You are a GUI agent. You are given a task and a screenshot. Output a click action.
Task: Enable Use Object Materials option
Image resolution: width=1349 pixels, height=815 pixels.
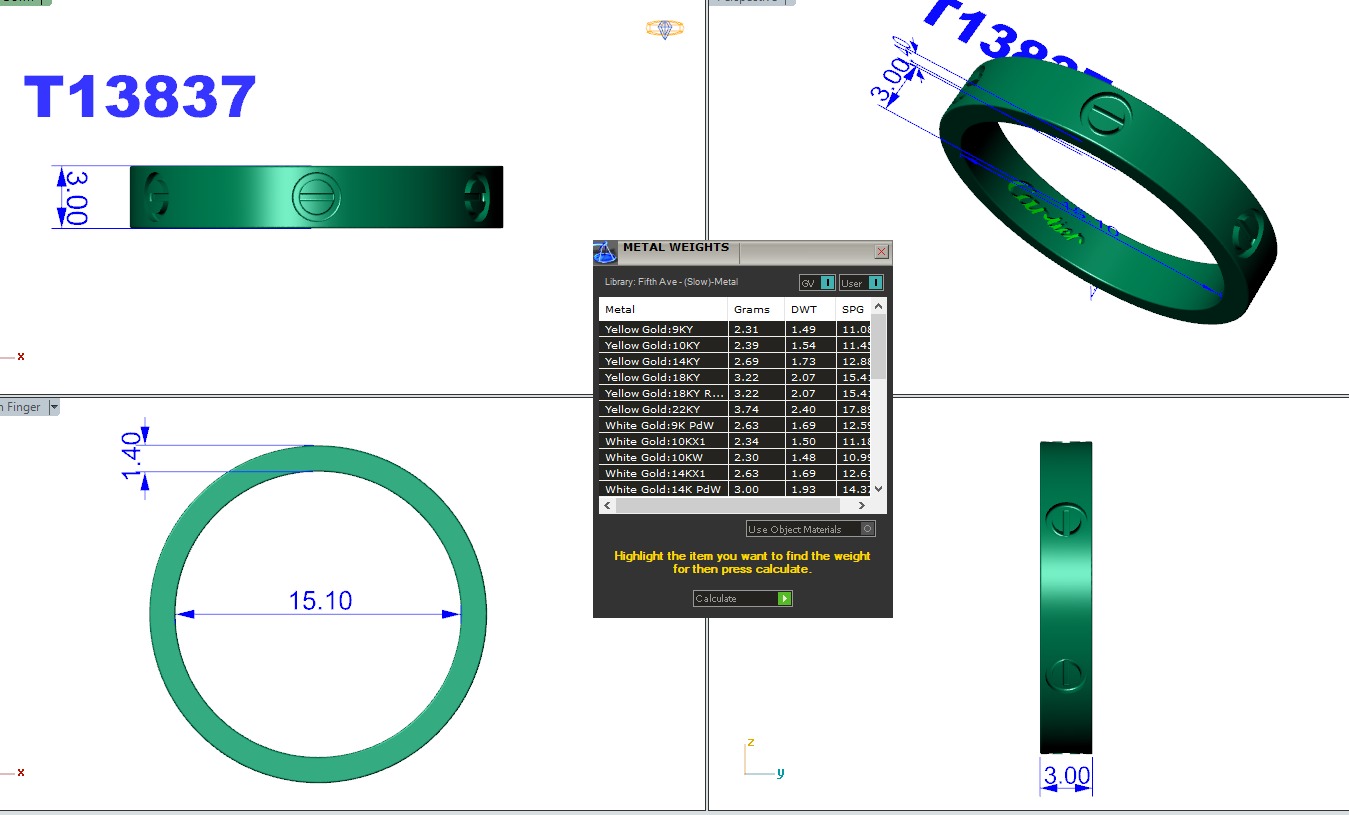(867, 529)
